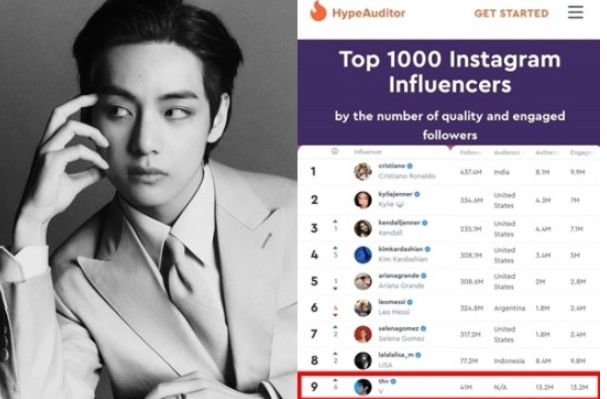Sort by the Engagement column header

581,152
